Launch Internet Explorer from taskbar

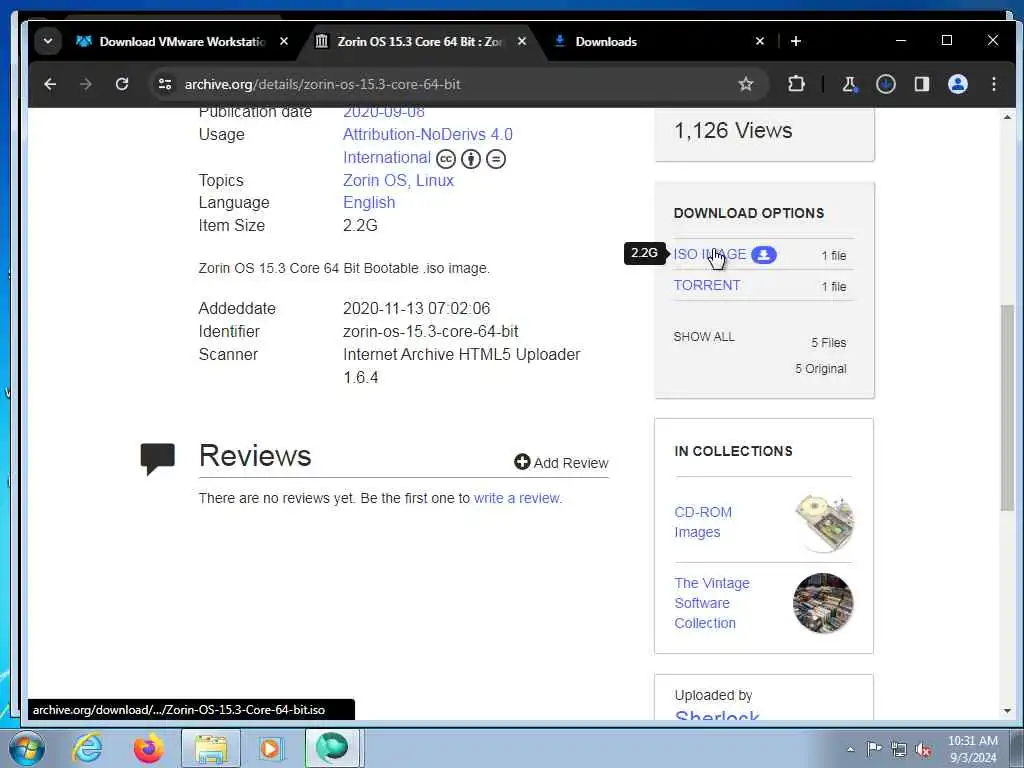pyautogui.click(x=87, y=748)
